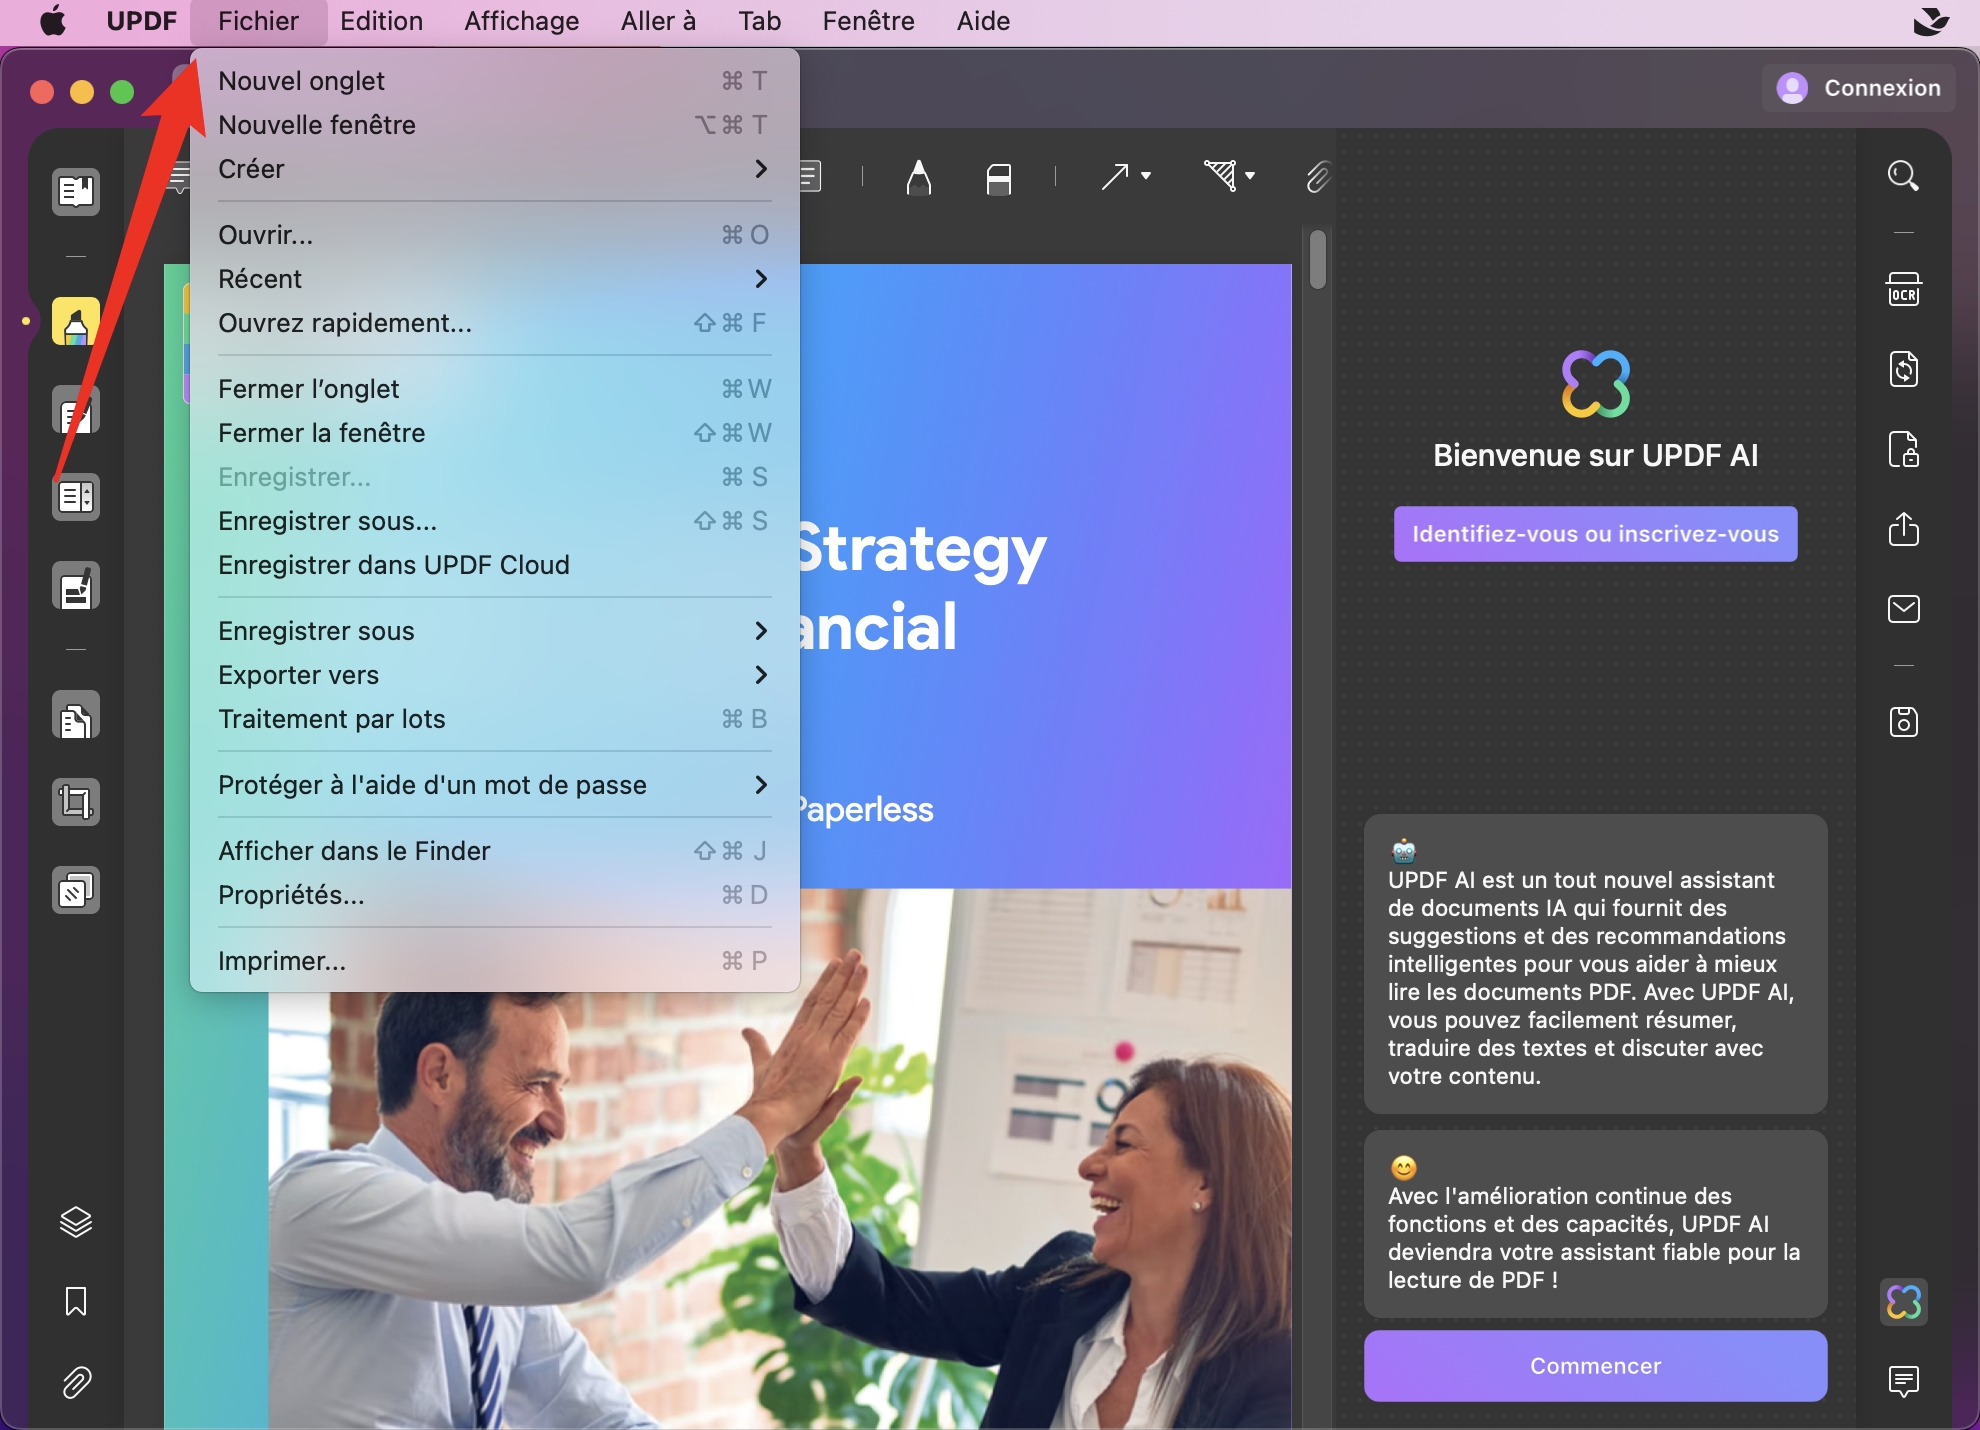Expand the Créer submenu
This screenshot has width=1980, height=1430.
click(x=494, y=169)
